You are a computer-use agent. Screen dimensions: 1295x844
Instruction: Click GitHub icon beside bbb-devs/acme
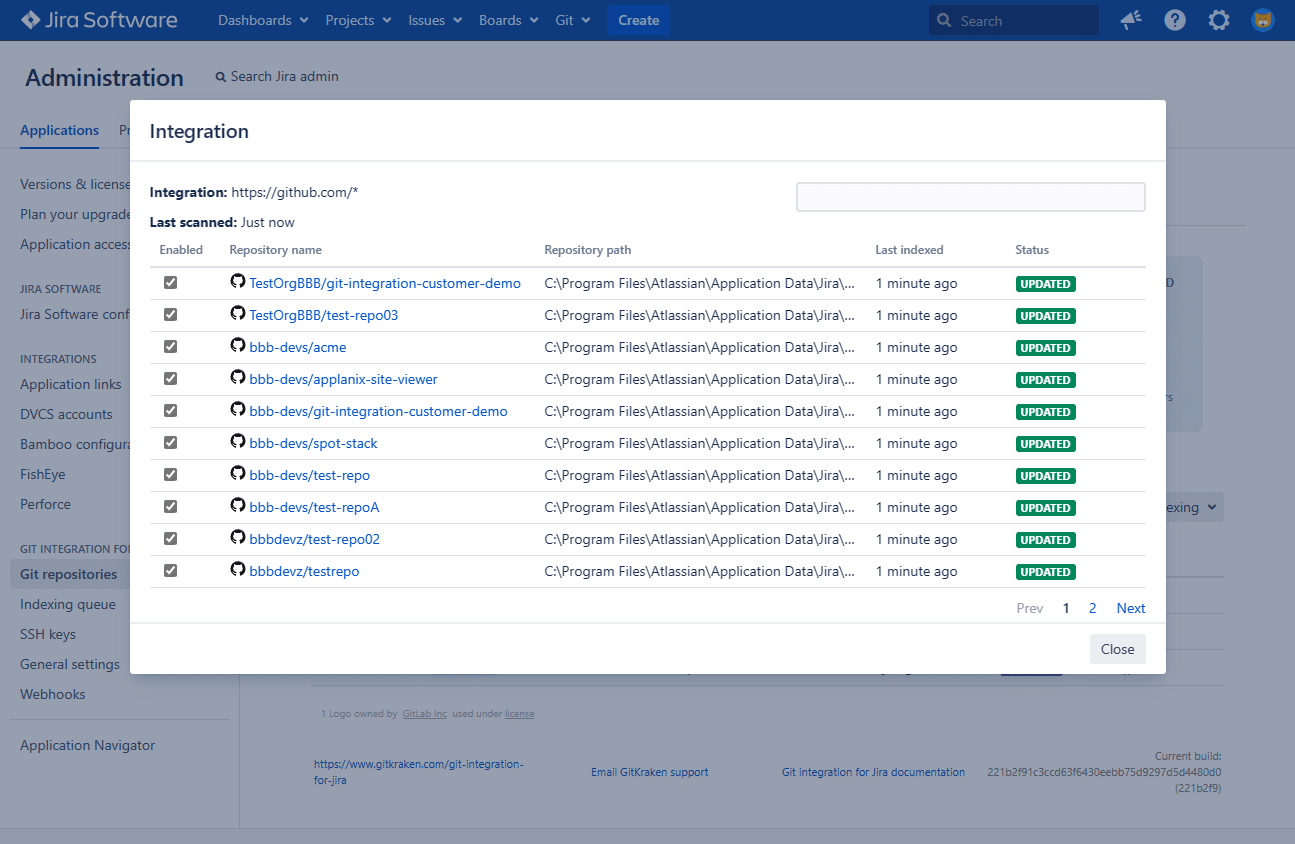click(x=238, y=346)
